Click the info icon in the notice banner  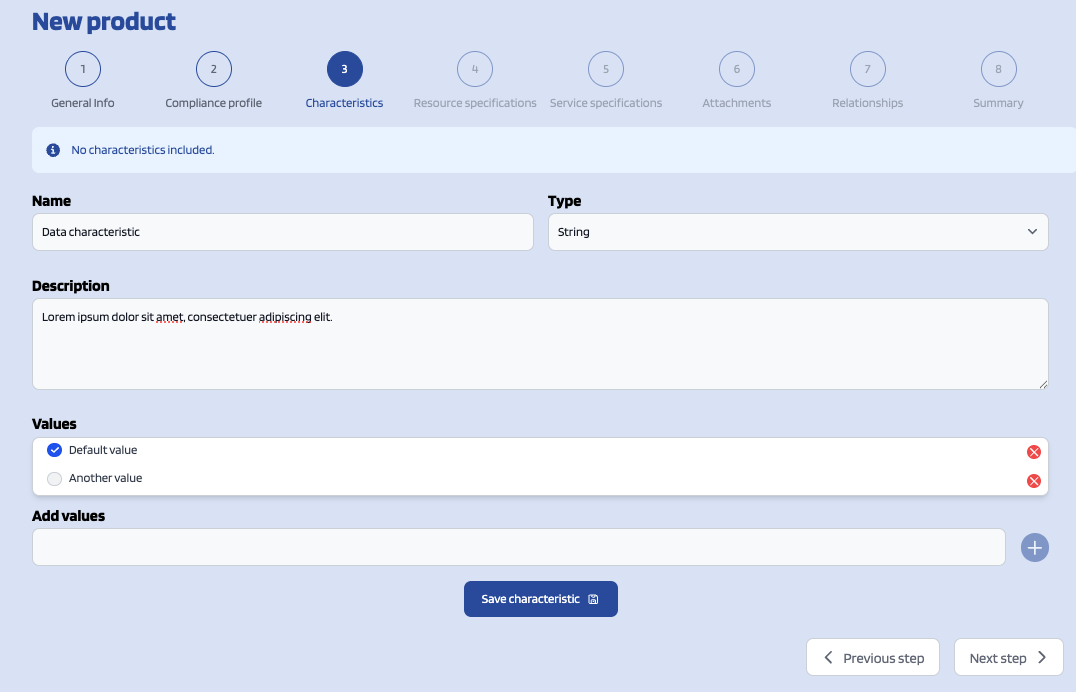[54, 150]
